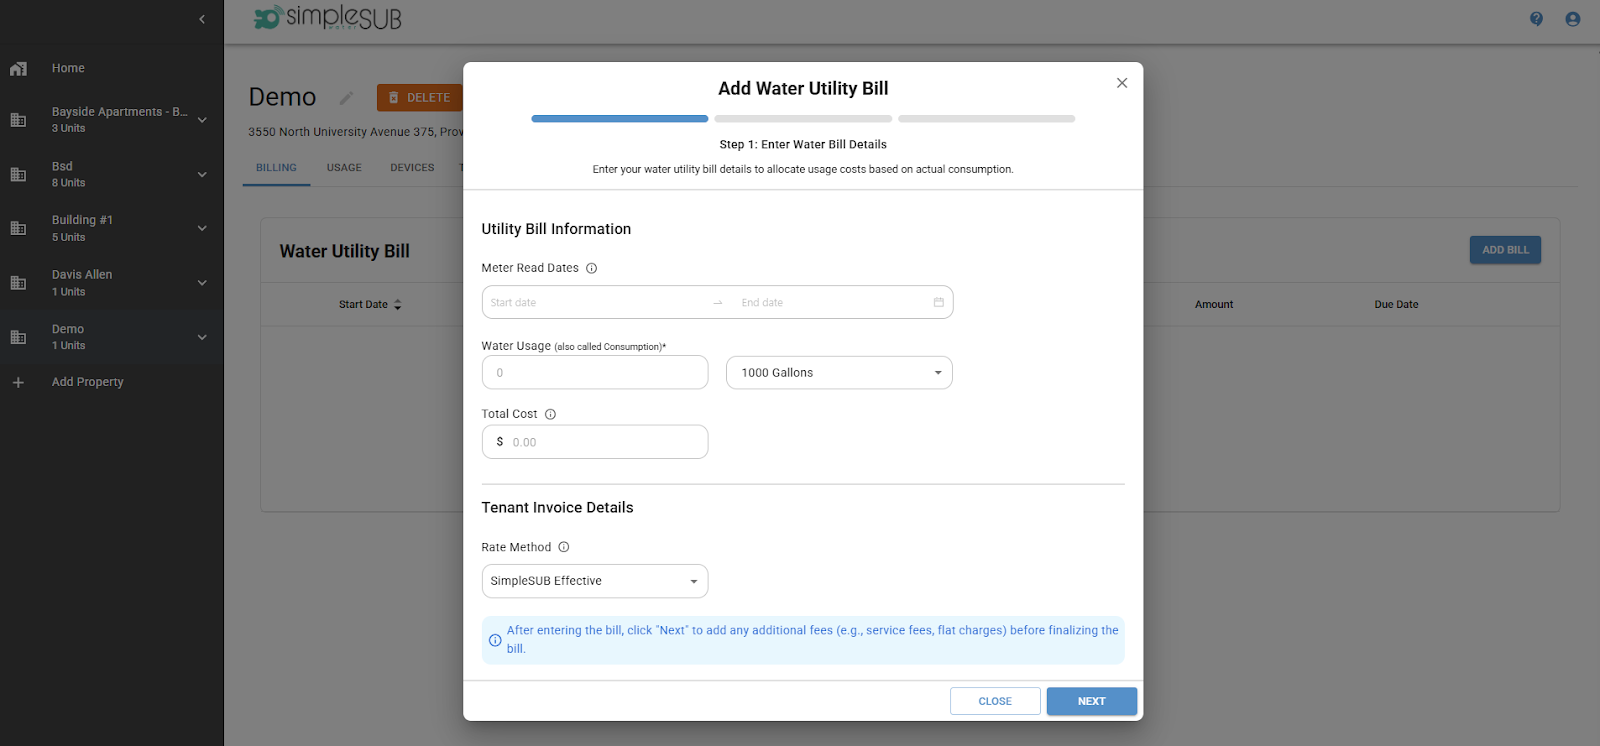Switch to the Usage tab
This screenshot has width=1600, height=746.
(344, 168)
